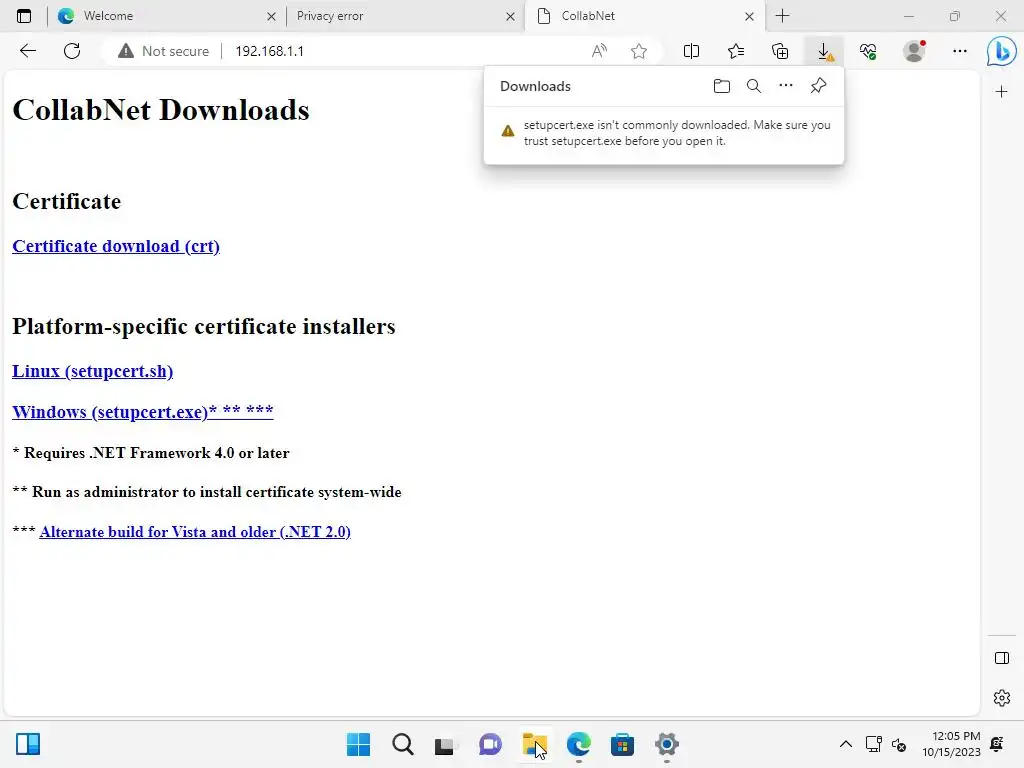The image size is (1024, 768).
Task: Close the Privacy error tab
Action: coord(510,16)
